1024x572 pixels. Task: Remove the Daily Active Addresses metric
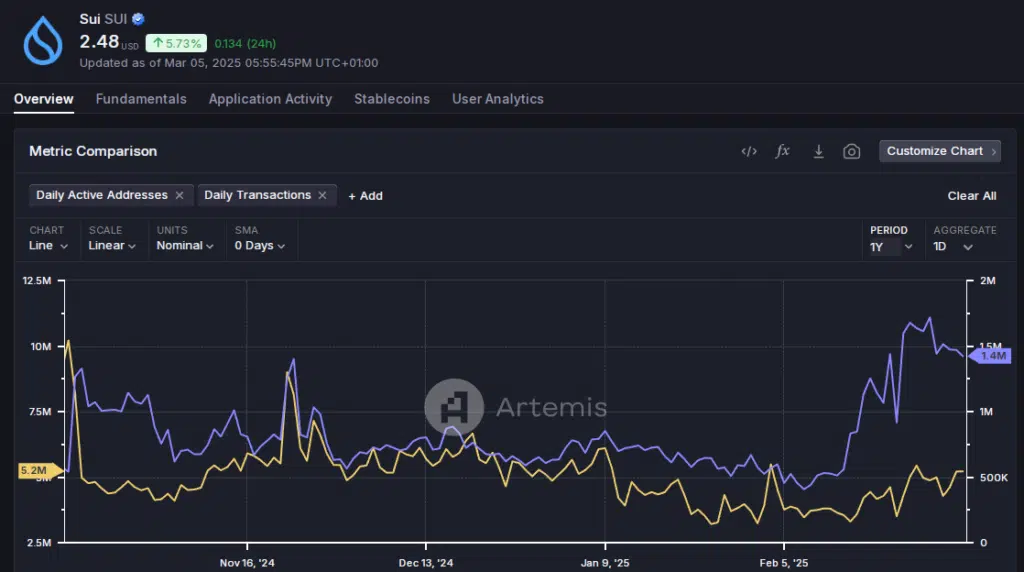click(180, 195)
